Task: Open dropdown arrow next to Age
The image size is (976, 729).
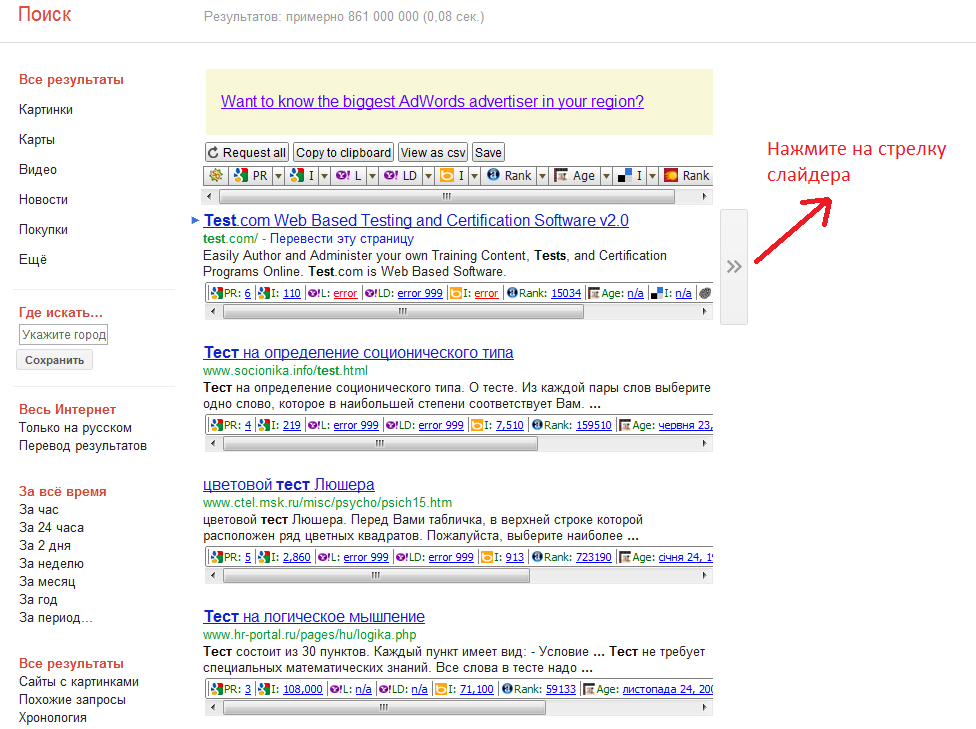Action: 606,176
